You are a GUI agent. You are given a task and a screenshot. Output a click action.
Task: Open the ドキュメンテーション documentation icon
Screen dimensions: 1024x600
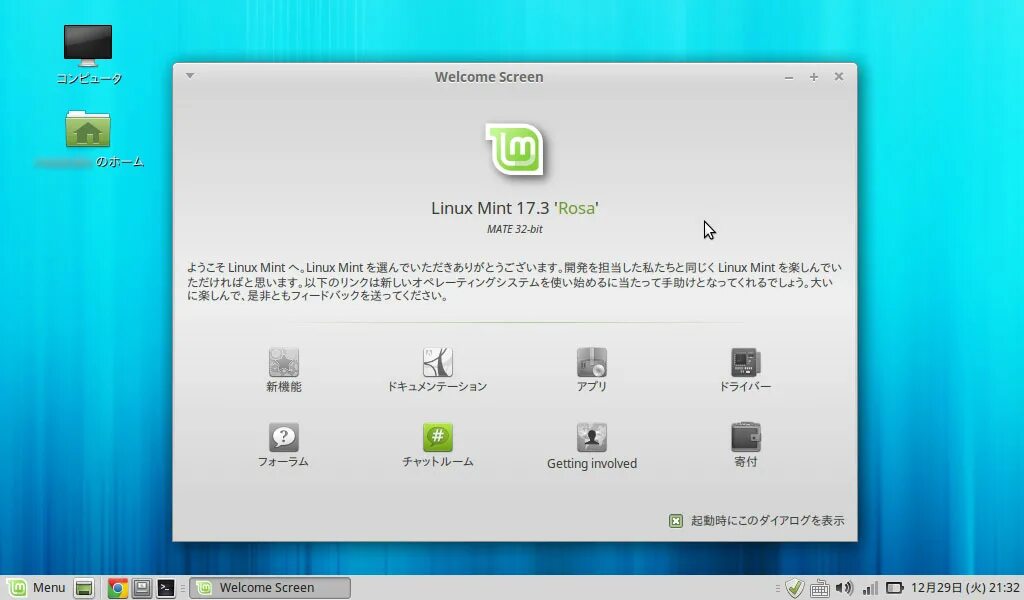click(x=438, y=362)
